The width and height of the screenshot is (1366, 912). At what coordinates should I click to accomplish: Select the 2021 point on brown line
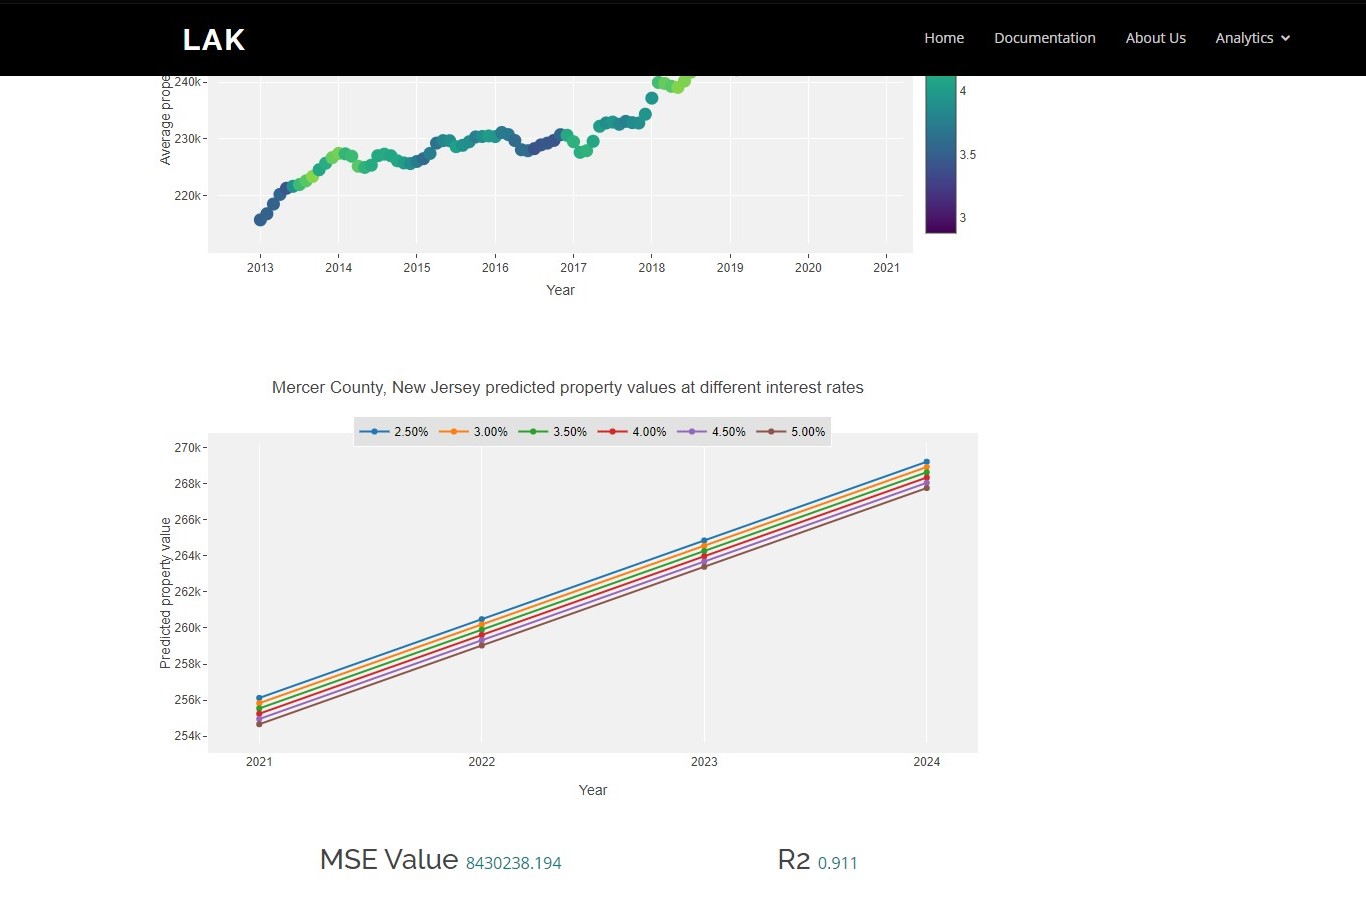click(259, 724)
